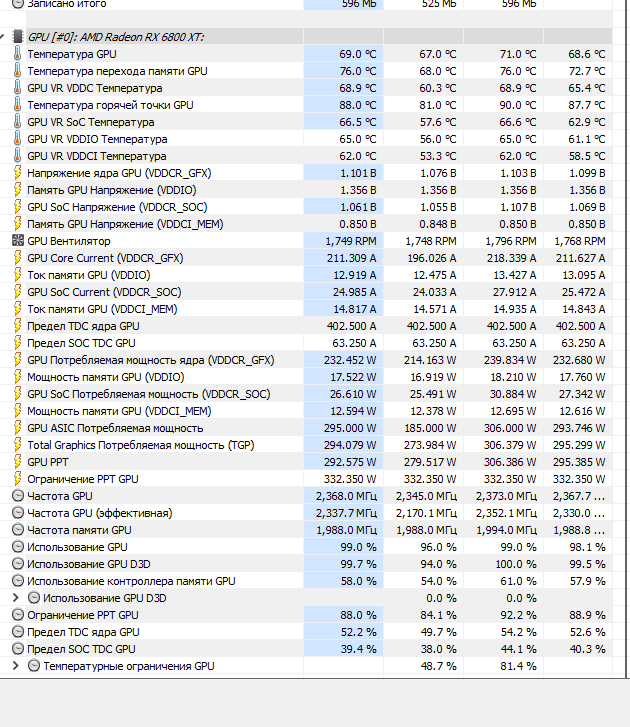Select GPU Вентилятор current value 1,749 RPM

(350, 241)
